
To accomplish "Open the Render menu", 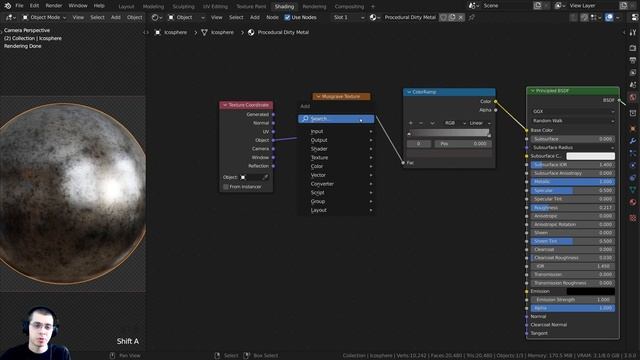I will 54,6.
